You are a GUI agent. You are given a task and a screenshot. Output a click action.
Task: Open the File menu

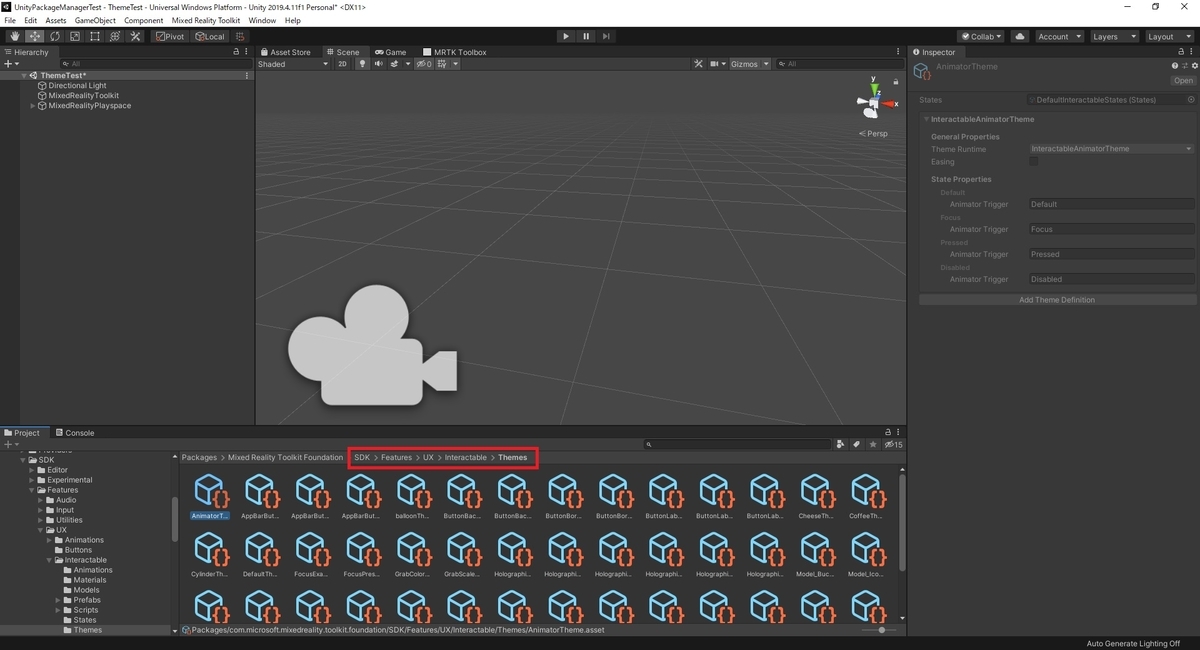pos(10,20)
